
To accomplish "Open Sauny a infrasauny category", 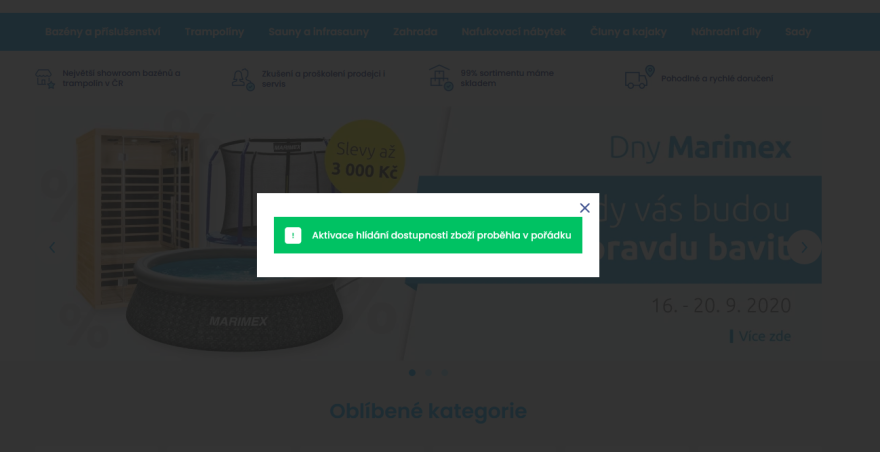I will pos(318,32).
